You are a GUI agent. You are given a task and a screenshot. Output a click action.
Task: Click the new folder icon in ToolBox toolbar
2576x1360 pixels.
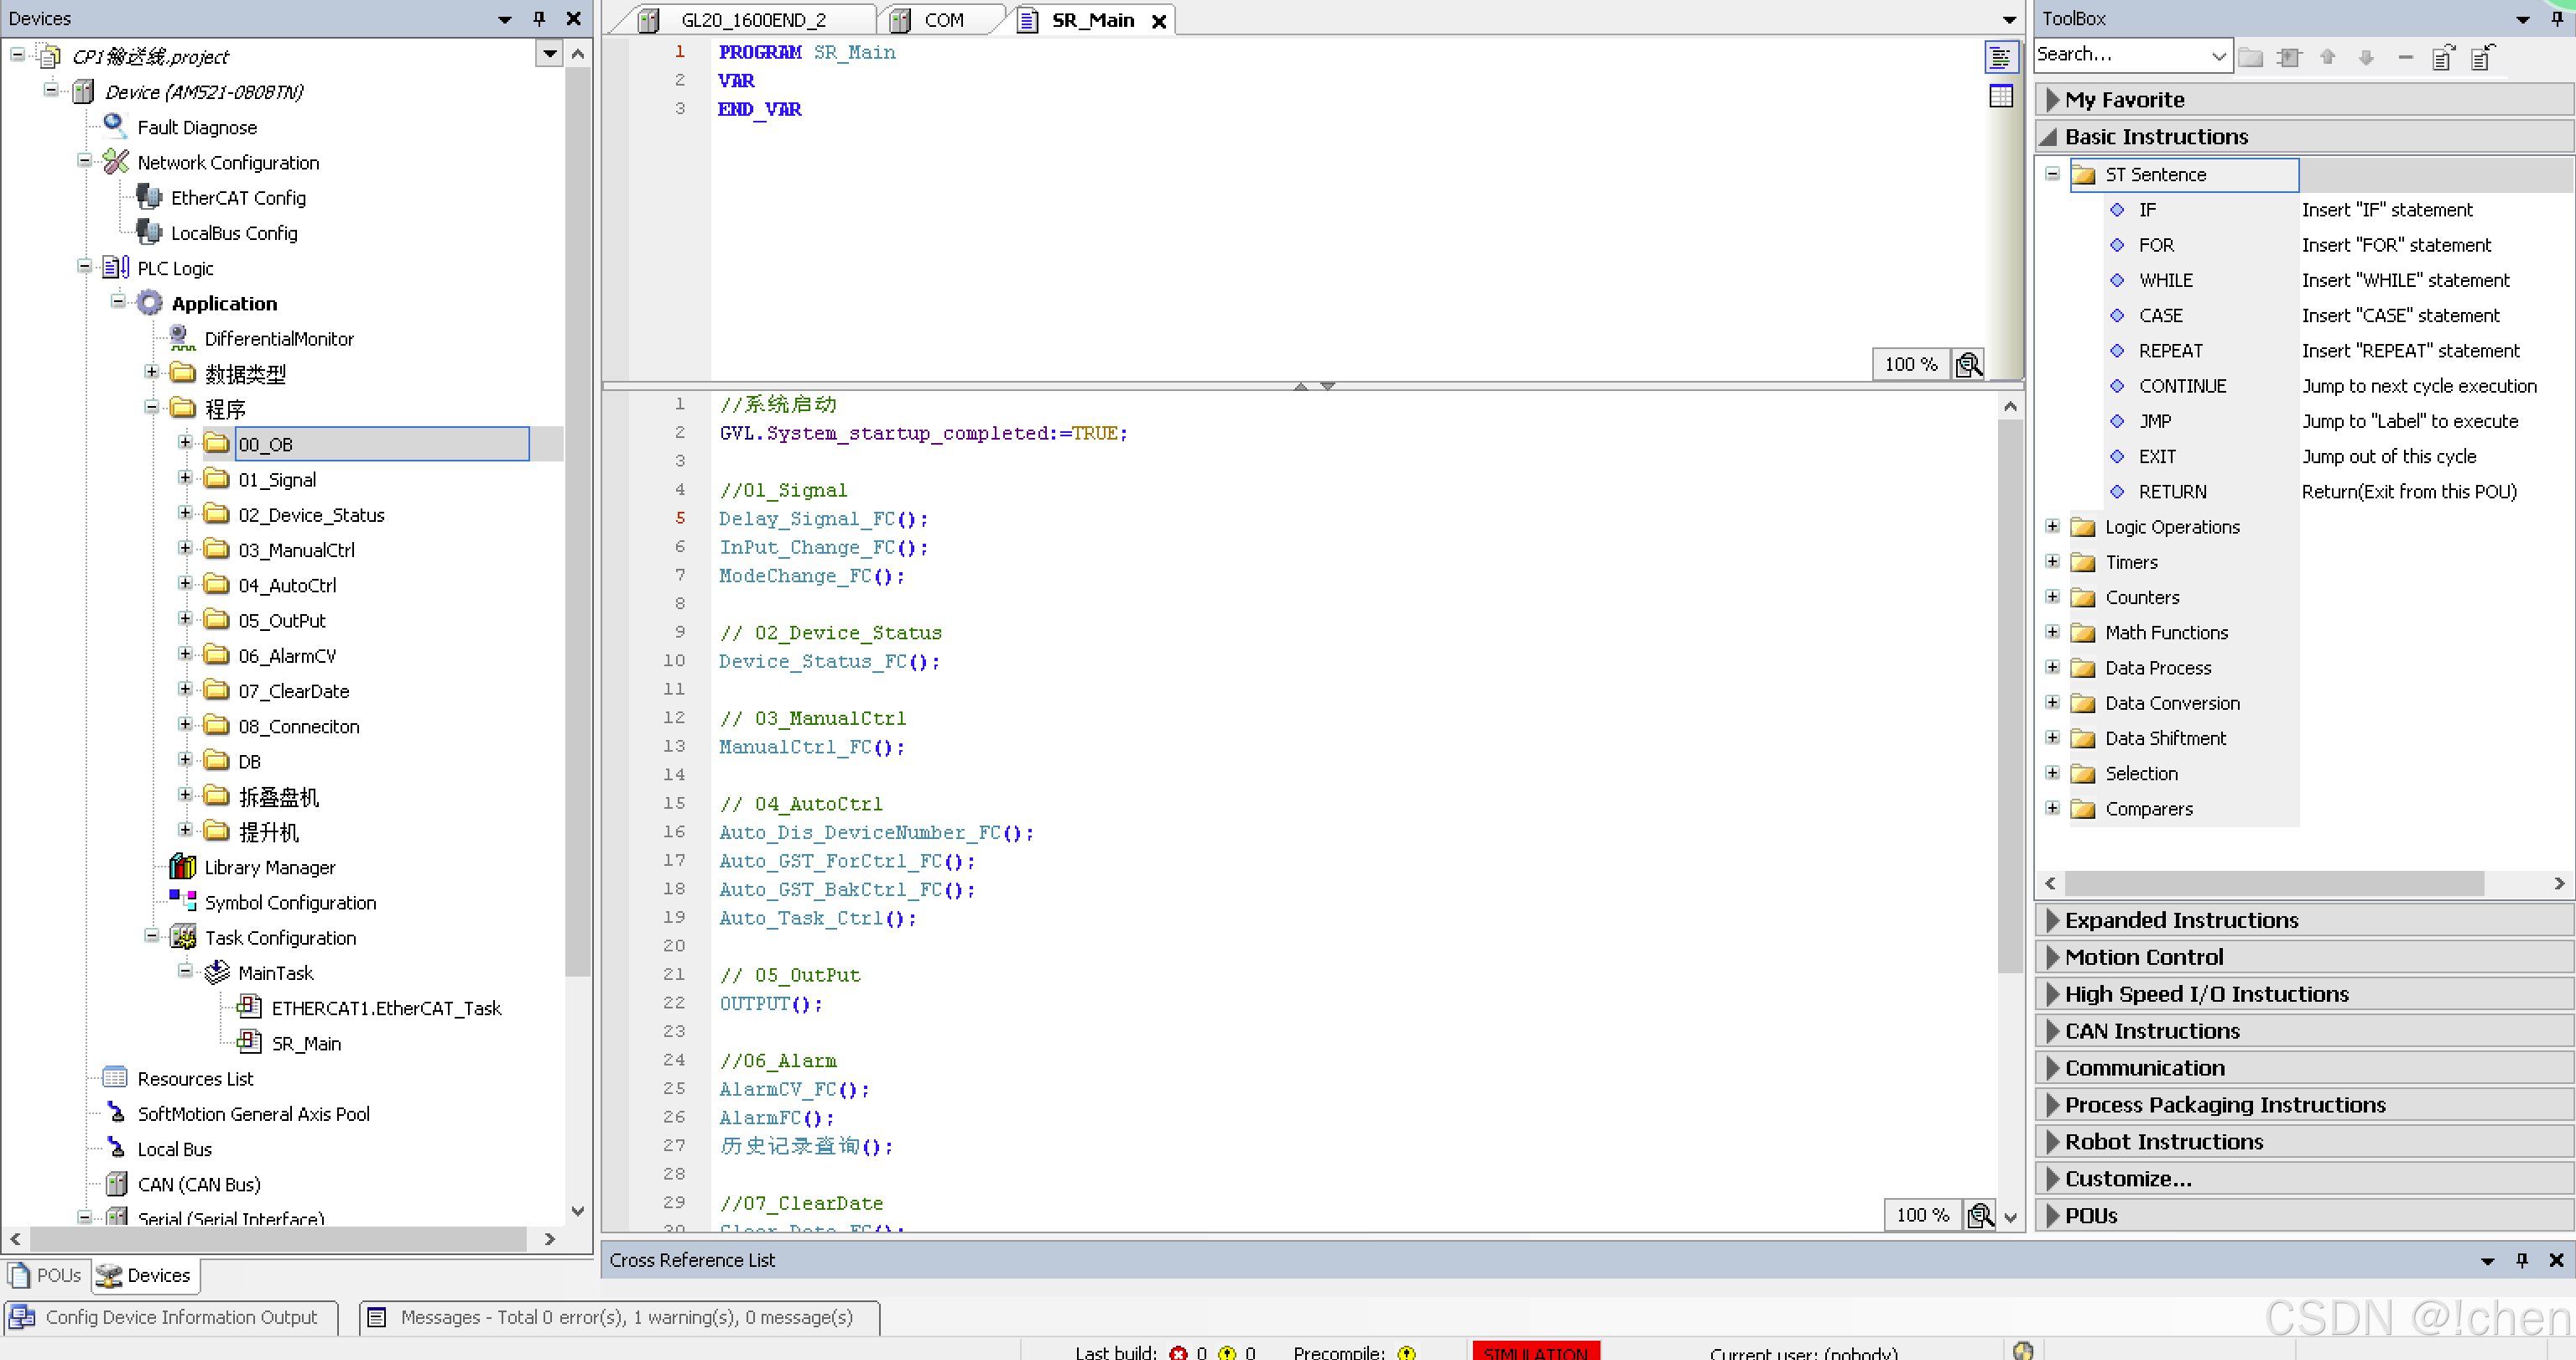(x=2250, y=57)
